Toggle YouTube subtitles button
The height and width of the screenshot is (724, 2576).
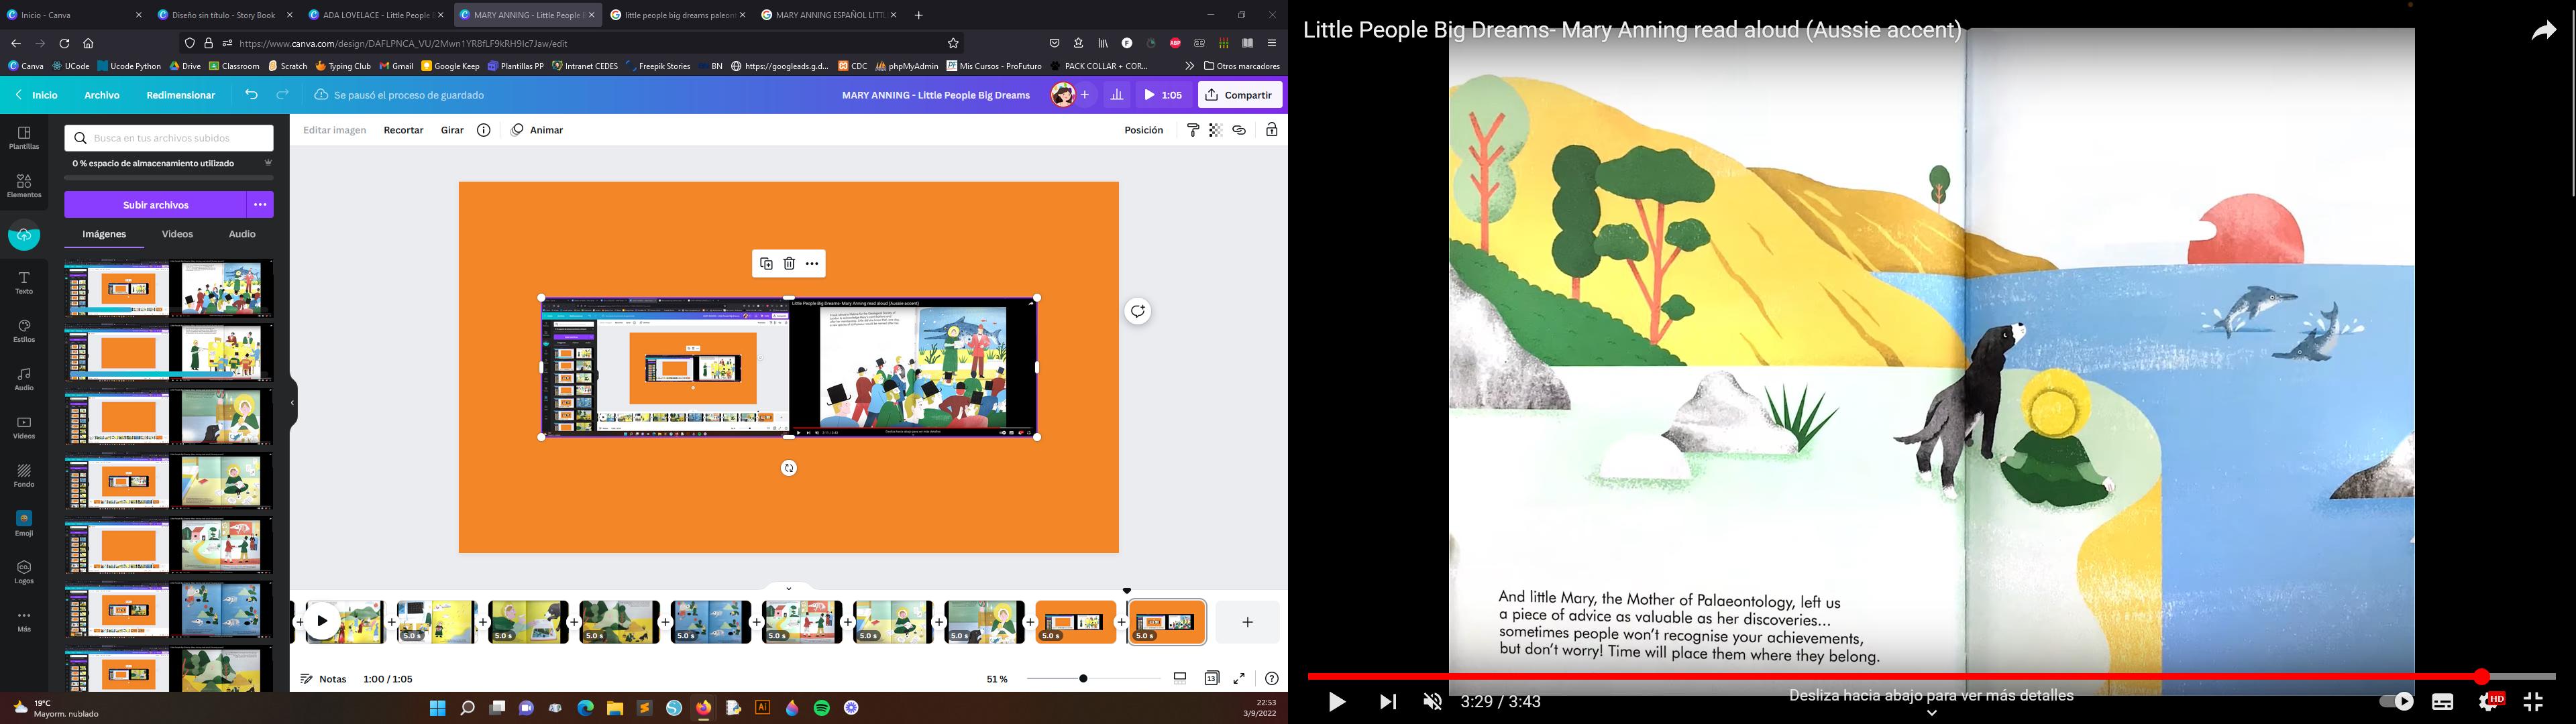coord(2443,702)
